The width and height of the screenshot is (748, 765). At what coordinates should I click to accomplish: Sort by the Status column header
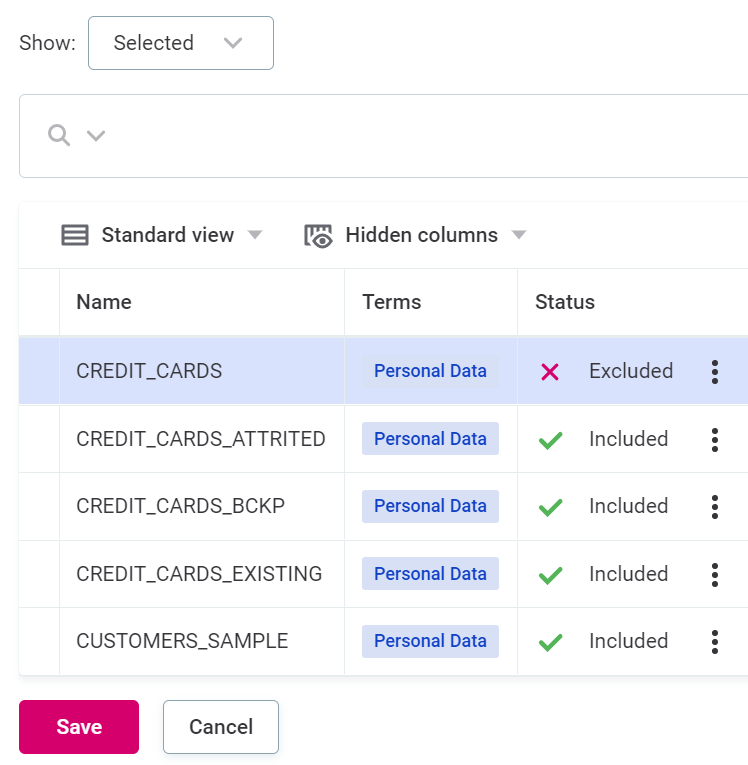click(x=565, y=302)
